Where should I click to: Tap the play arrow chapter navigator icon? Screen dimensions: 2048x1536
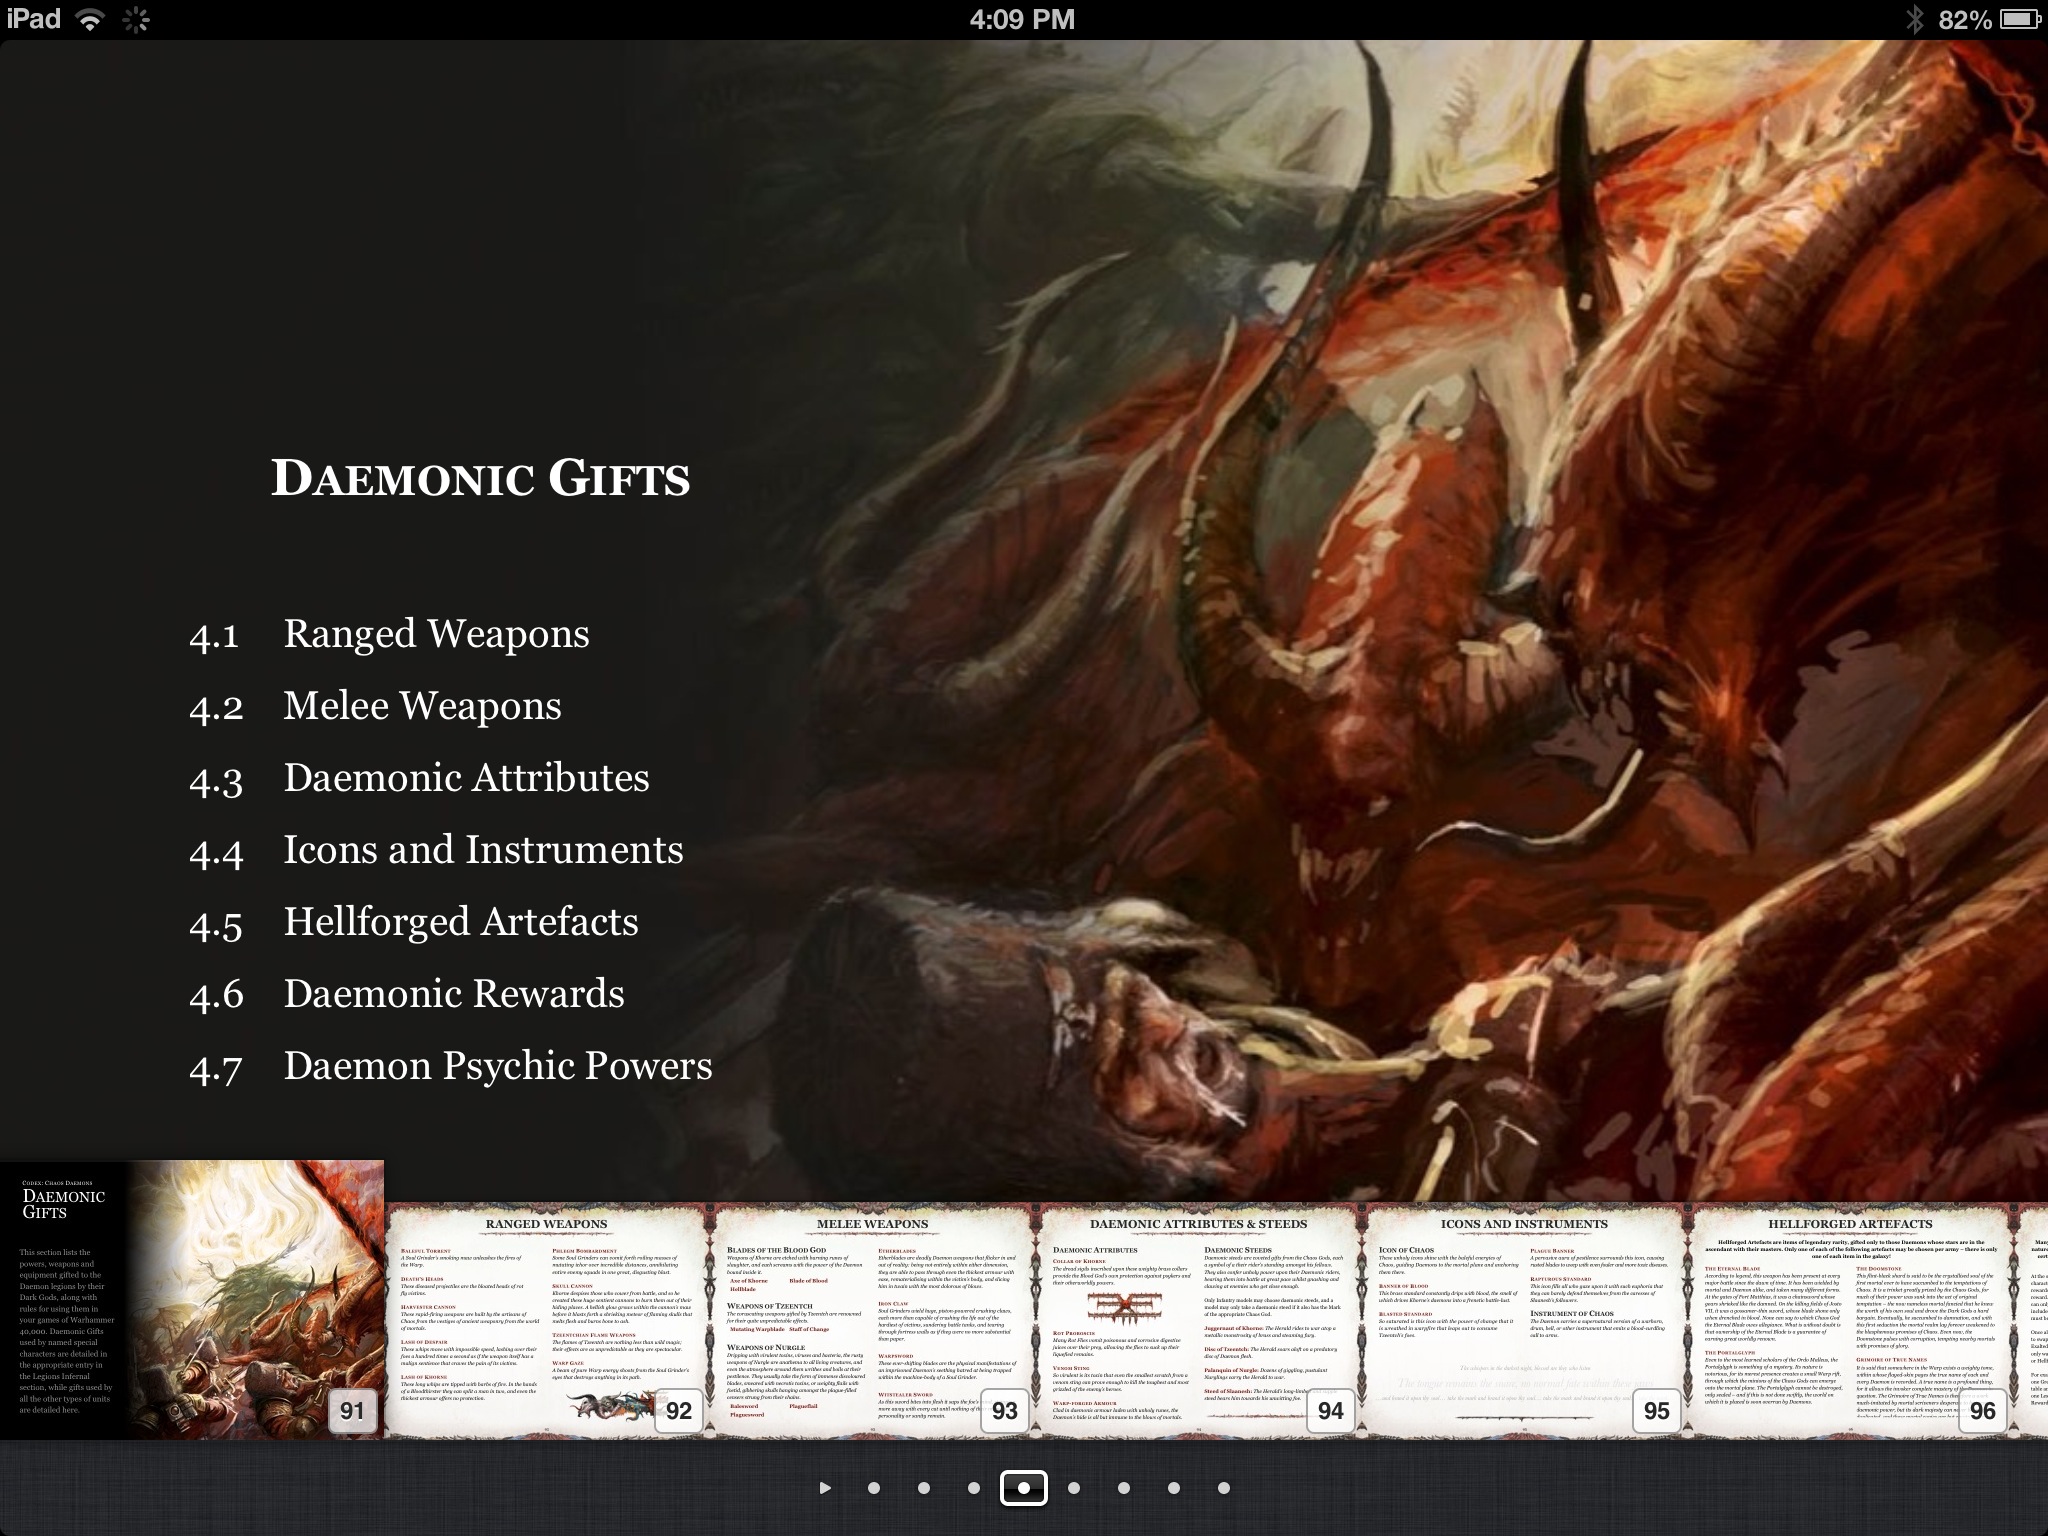click(x=825, y=1488)
